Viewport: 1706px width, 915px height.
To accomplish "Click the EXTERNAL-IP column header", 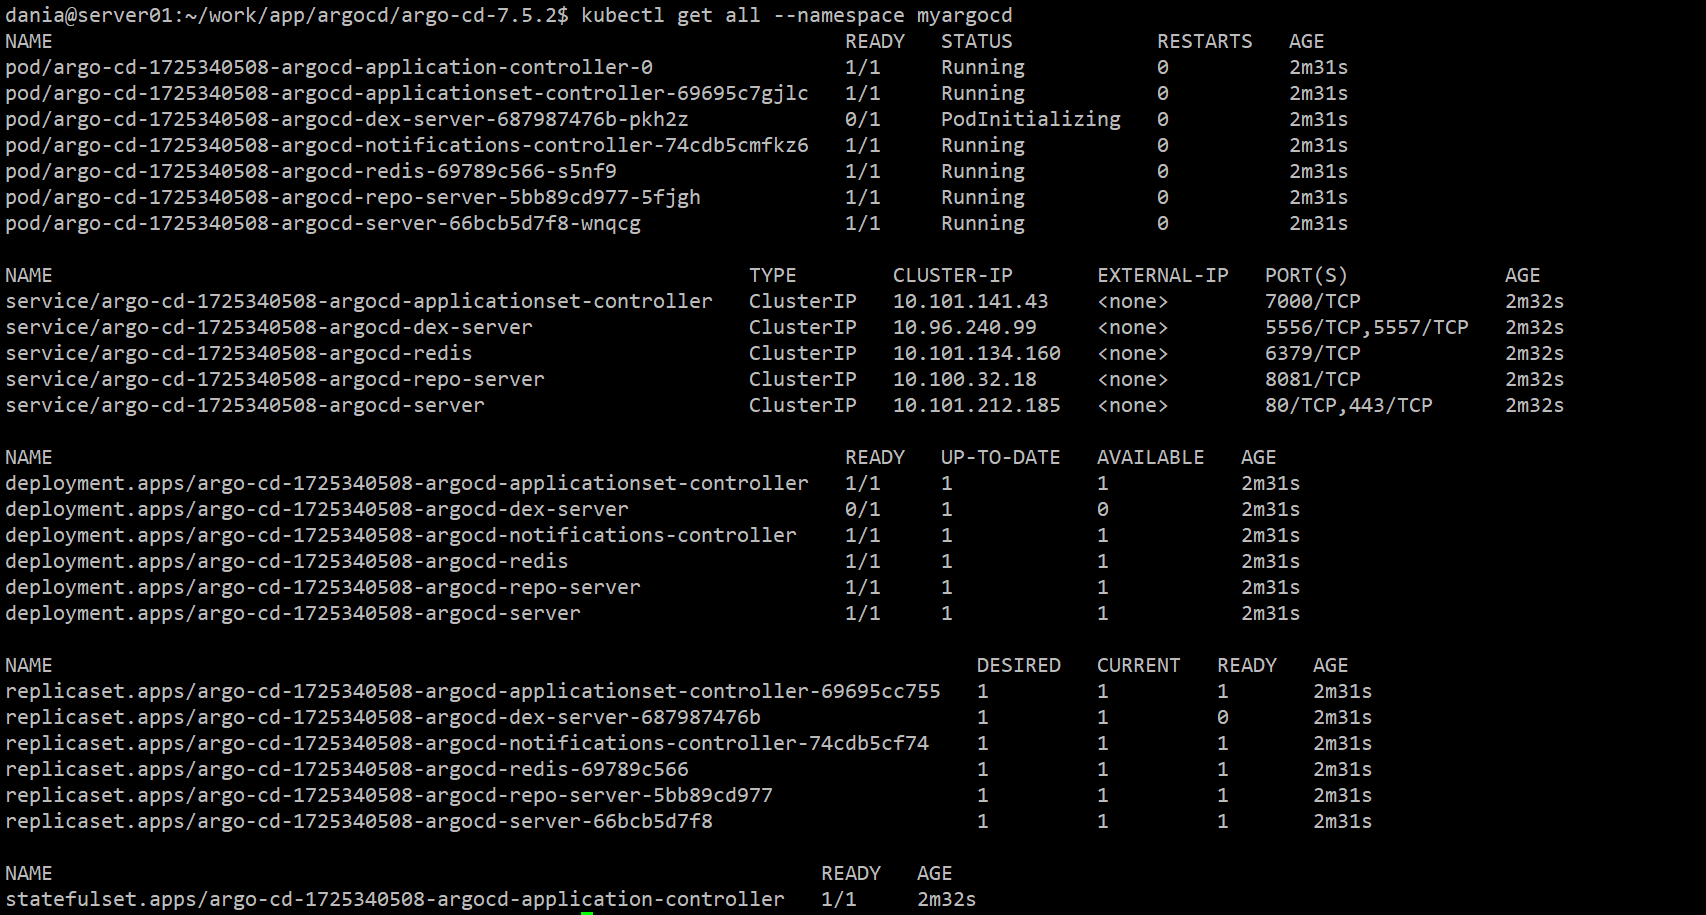I will [1162, 275].
